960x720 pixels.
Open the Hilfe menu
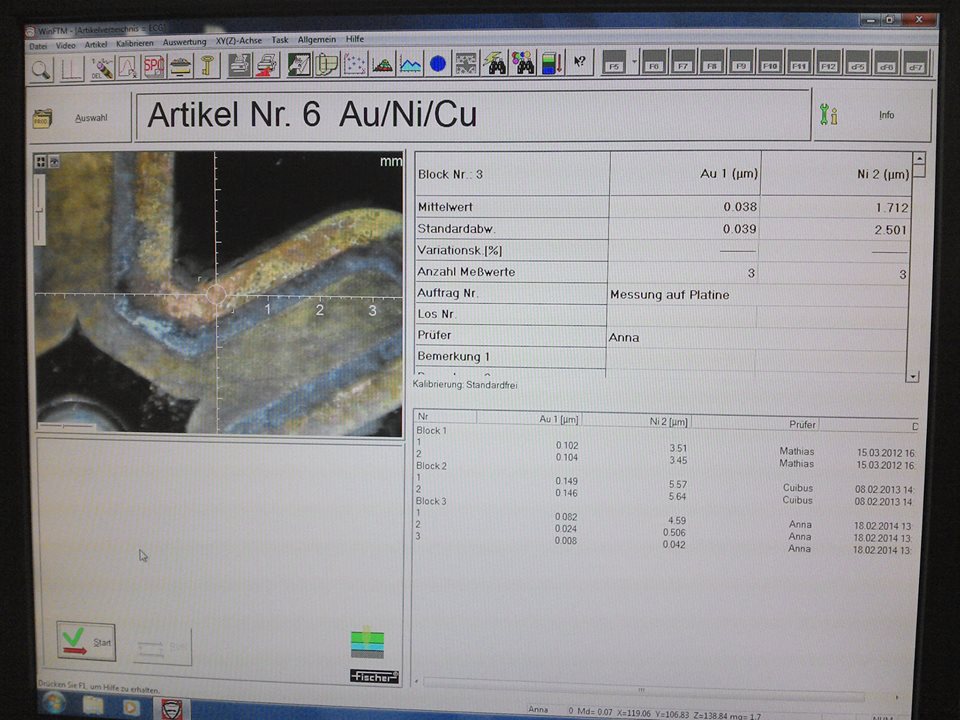[x=354, y=39]
